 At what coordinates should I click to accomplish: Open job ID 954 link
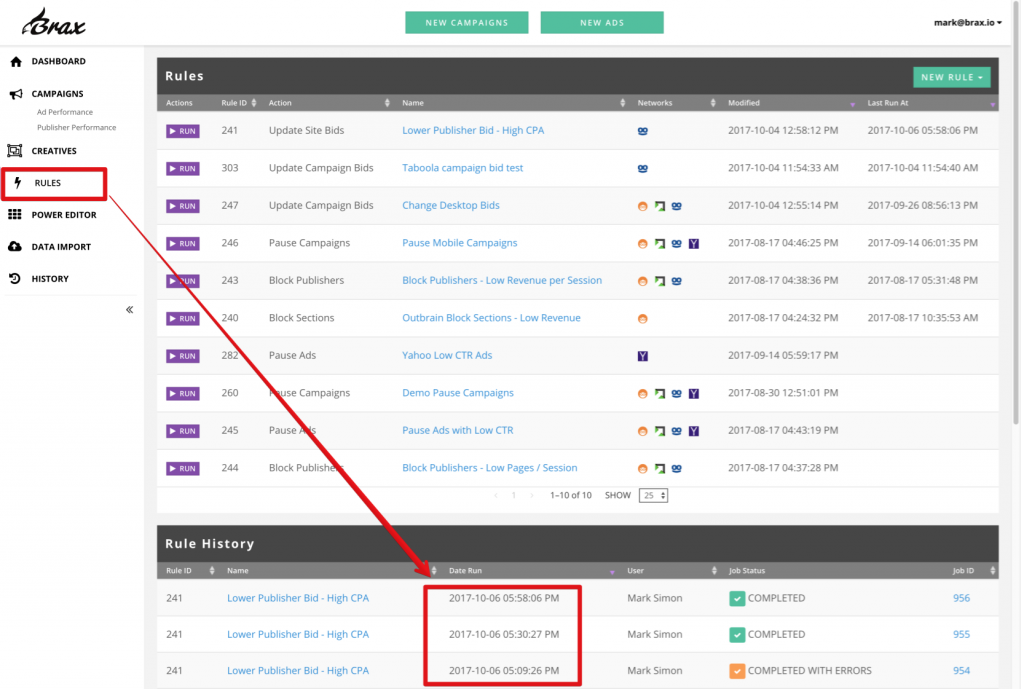[961, 671]
